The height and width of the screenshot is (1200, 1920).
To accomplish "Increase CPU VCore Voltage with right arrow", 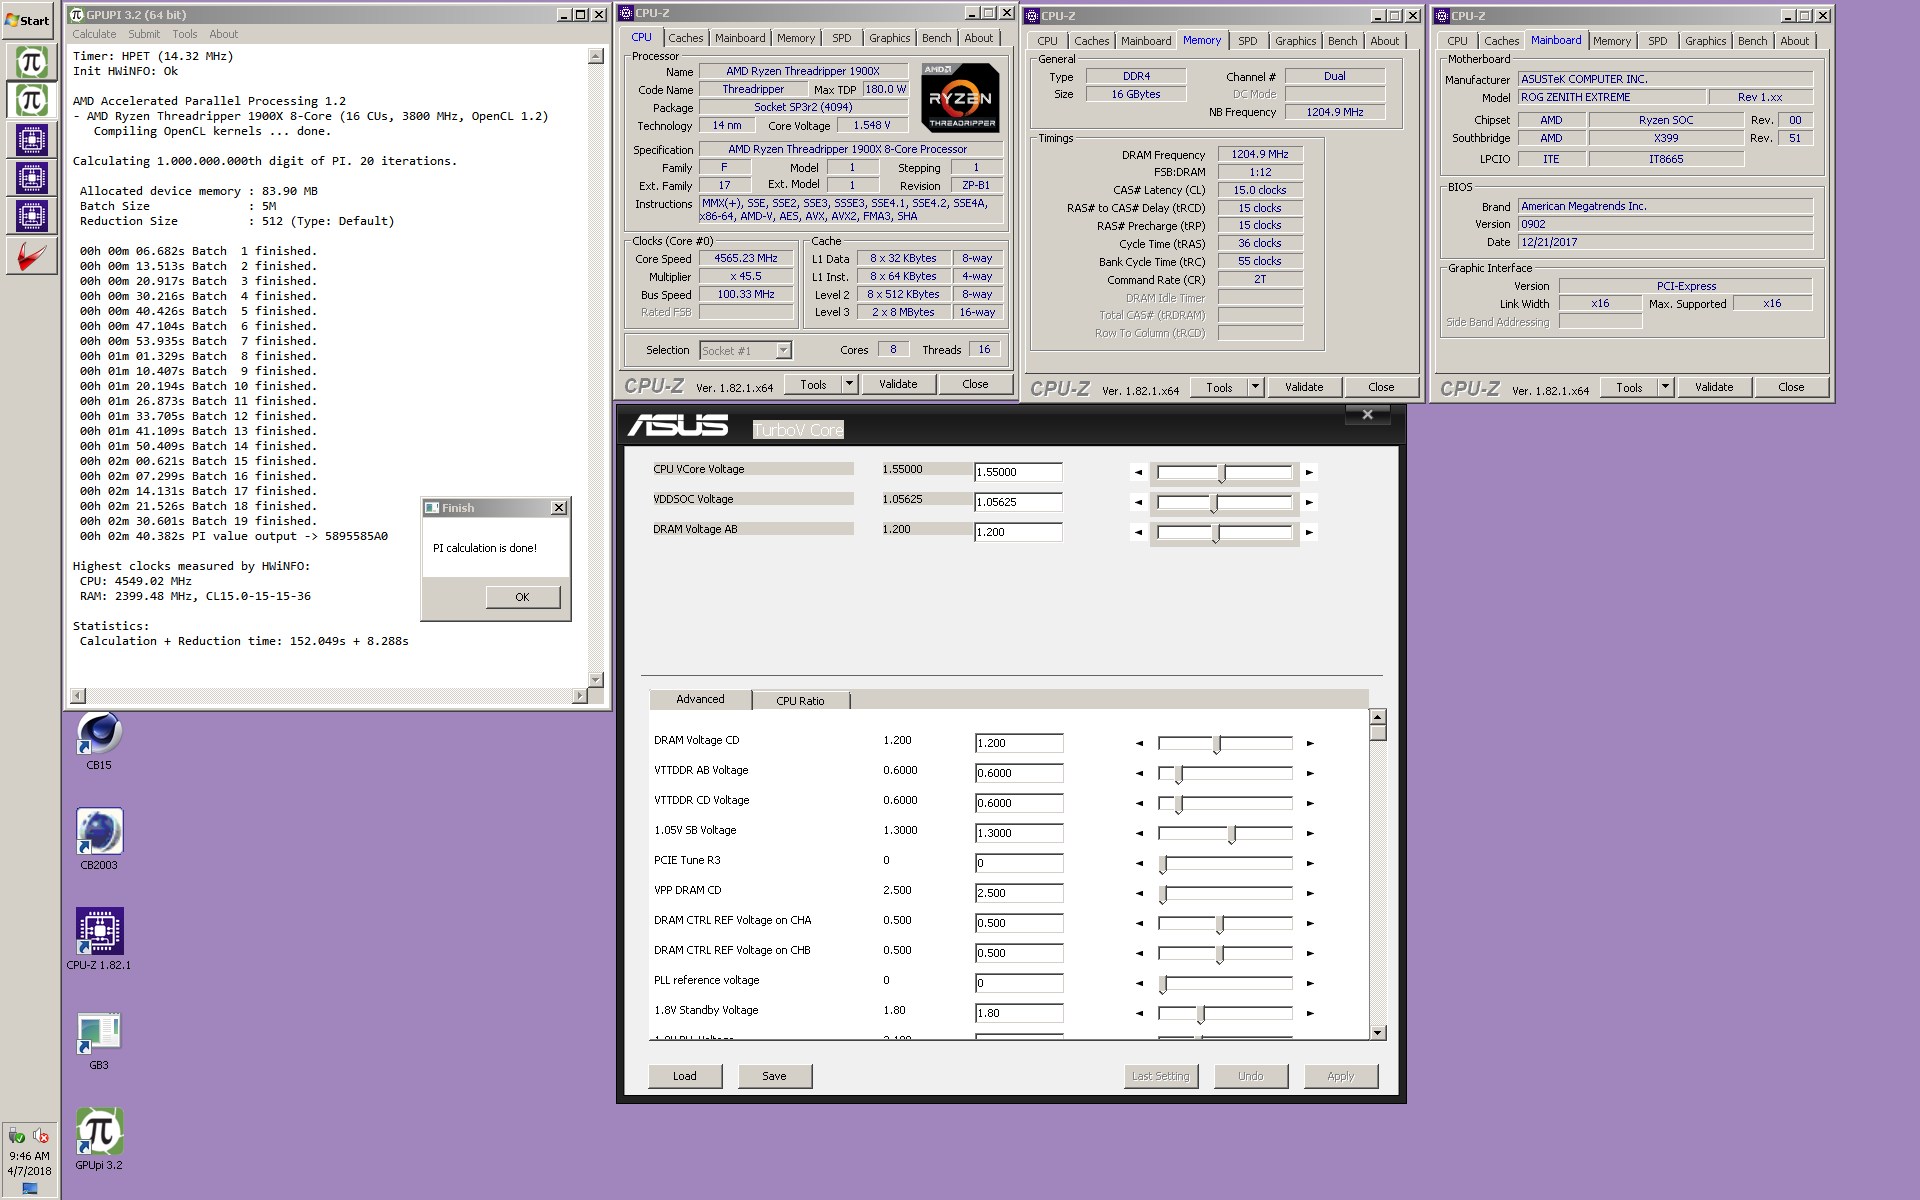I will coord(1309,472).
